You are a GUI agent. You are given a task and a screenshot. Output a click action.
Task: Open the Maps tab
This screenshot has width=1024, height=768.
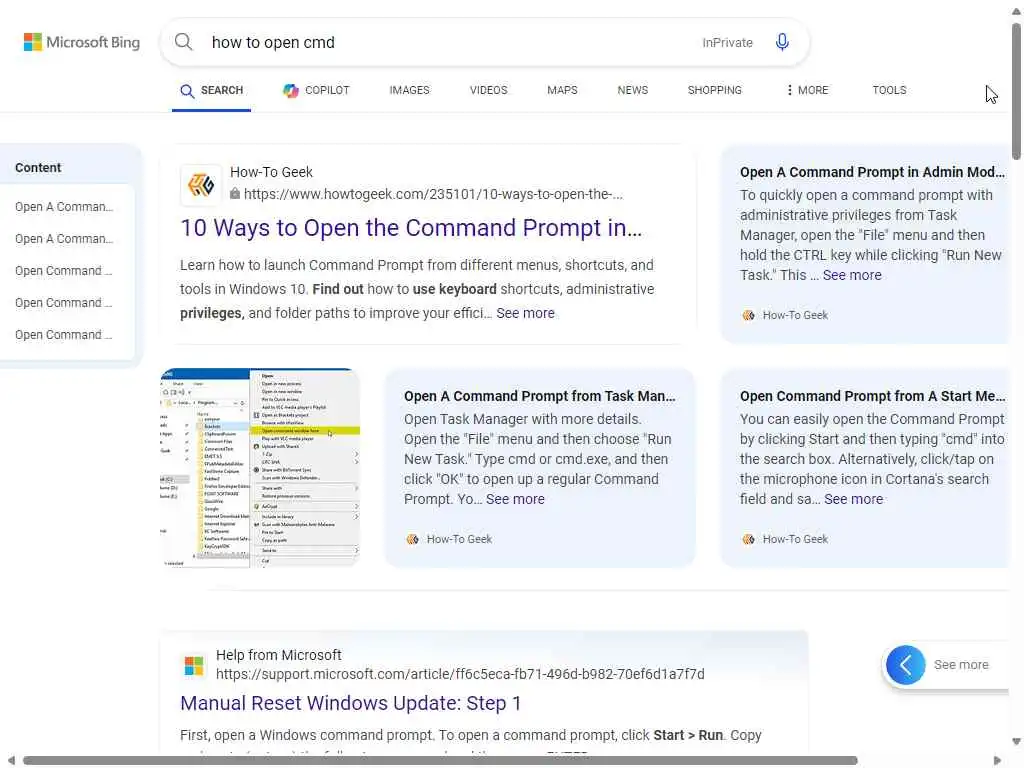click(562, 90)
